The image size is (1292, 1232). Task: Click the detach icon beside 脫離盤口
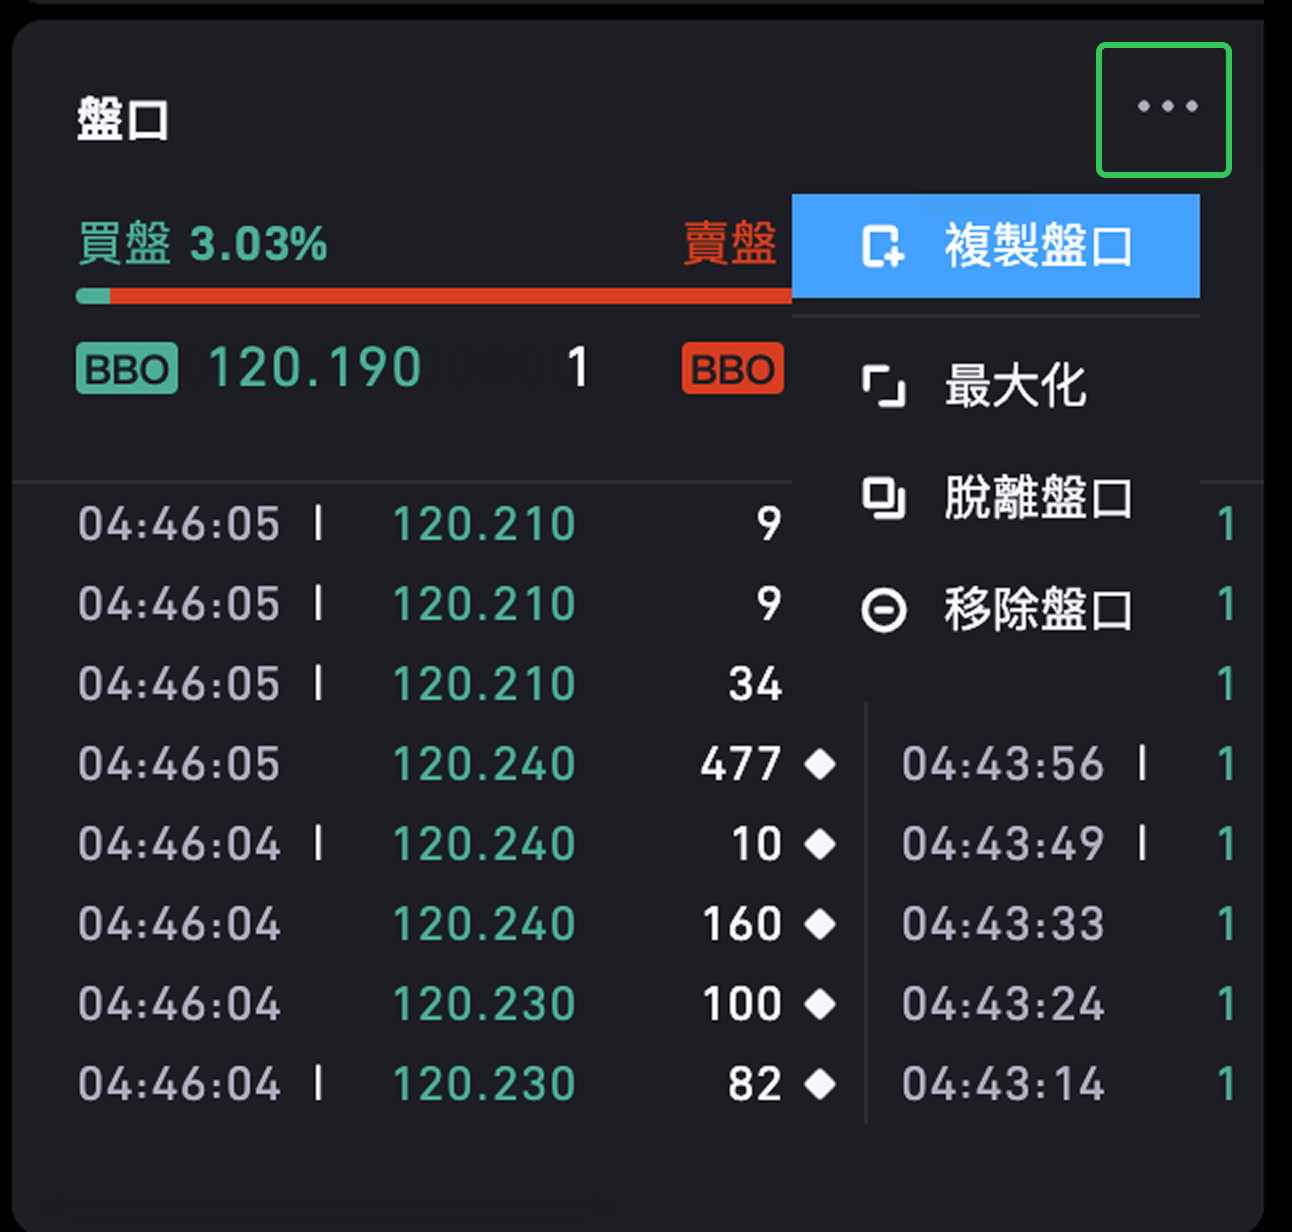point(883,498)
